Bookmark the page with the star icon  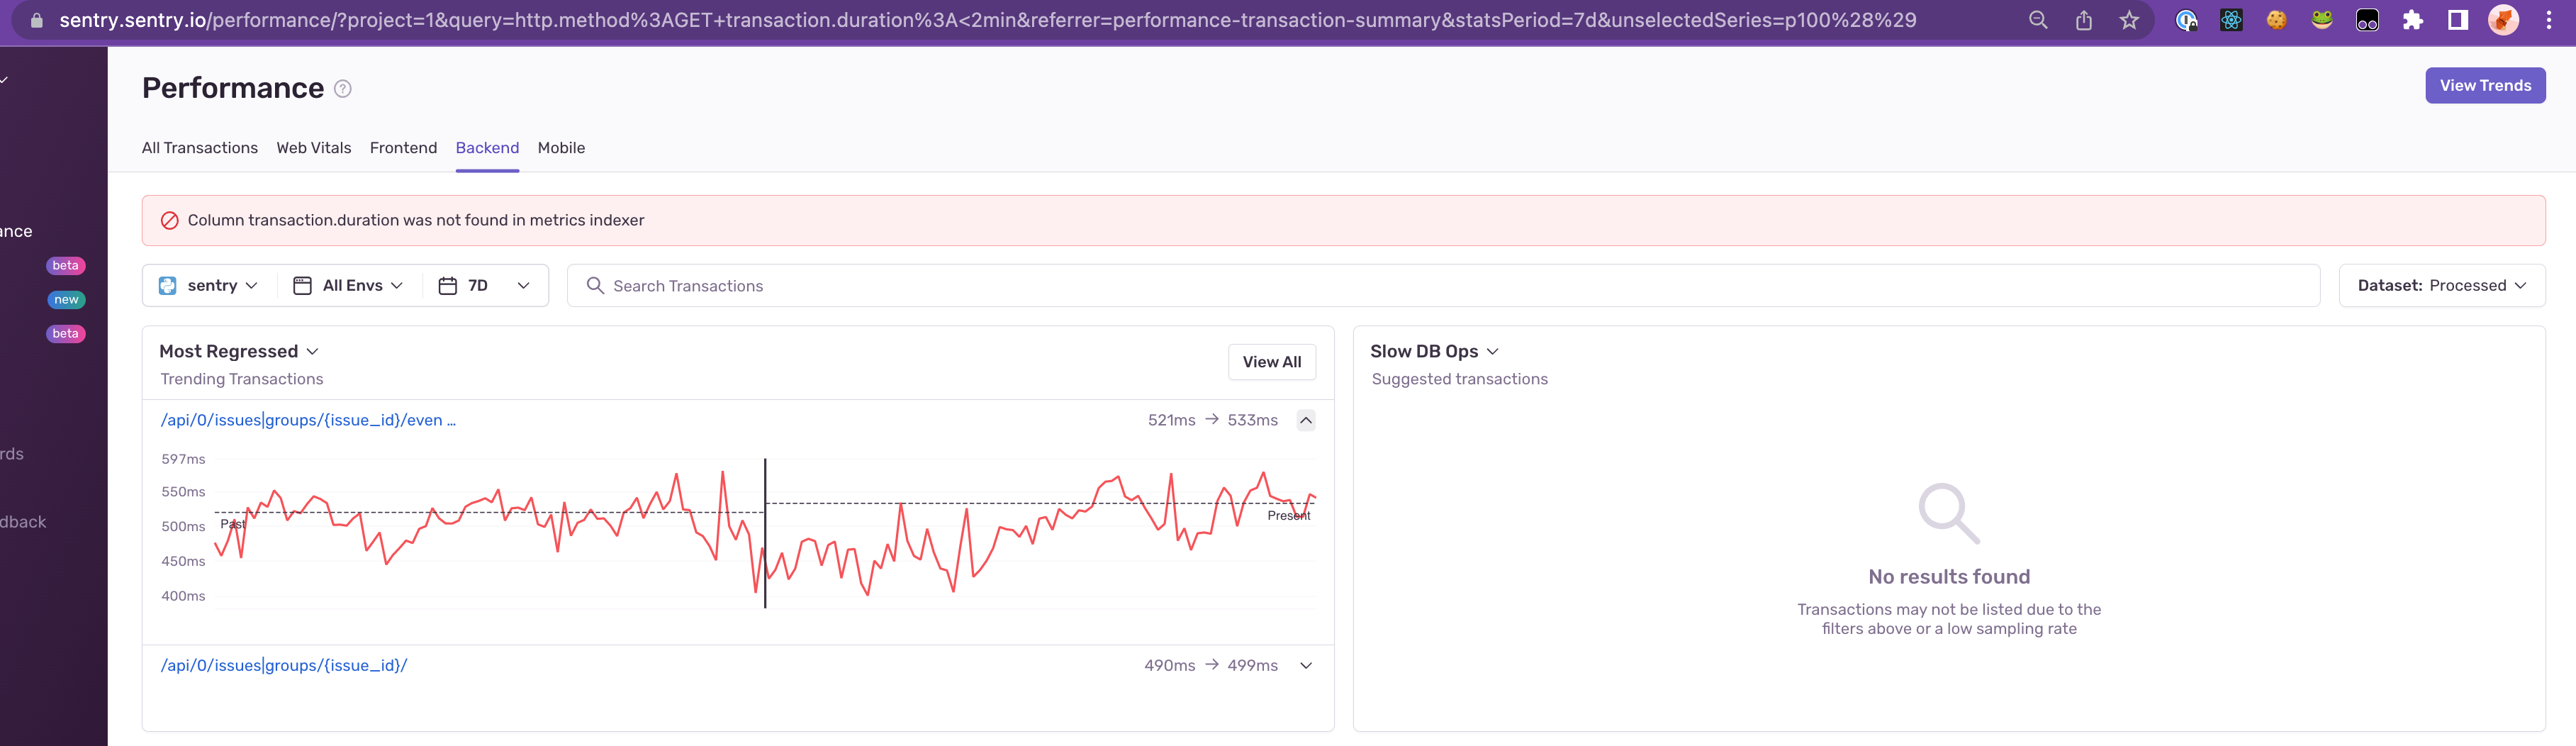[x=2129, y=20]
